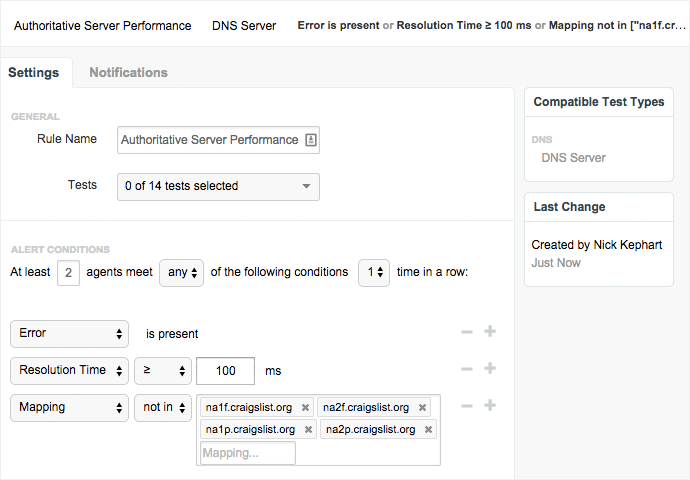Add a condition after the Error row

click(490, 333)
